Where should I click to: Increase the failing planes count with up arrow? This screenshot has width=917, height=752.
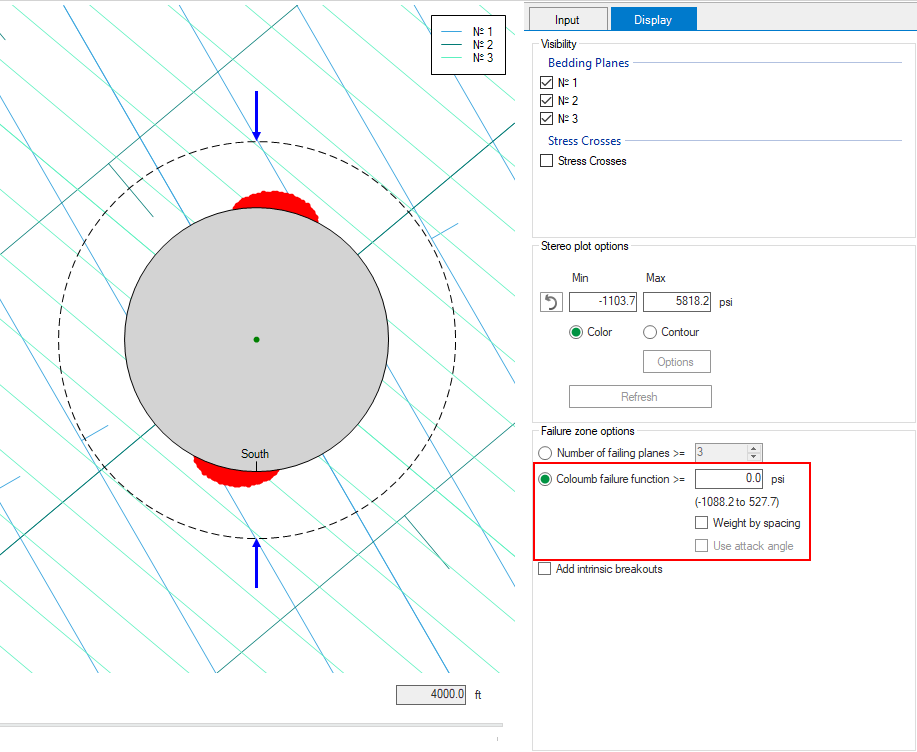point(754,448)
